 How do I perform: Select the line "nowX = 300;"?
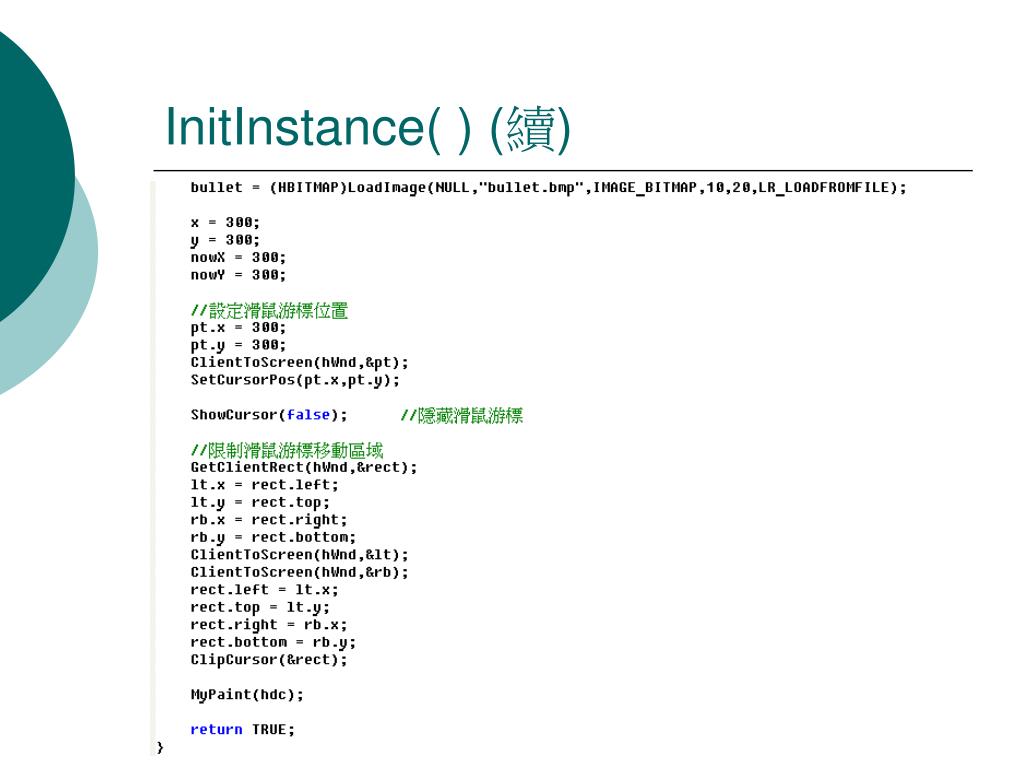point(238,257)
